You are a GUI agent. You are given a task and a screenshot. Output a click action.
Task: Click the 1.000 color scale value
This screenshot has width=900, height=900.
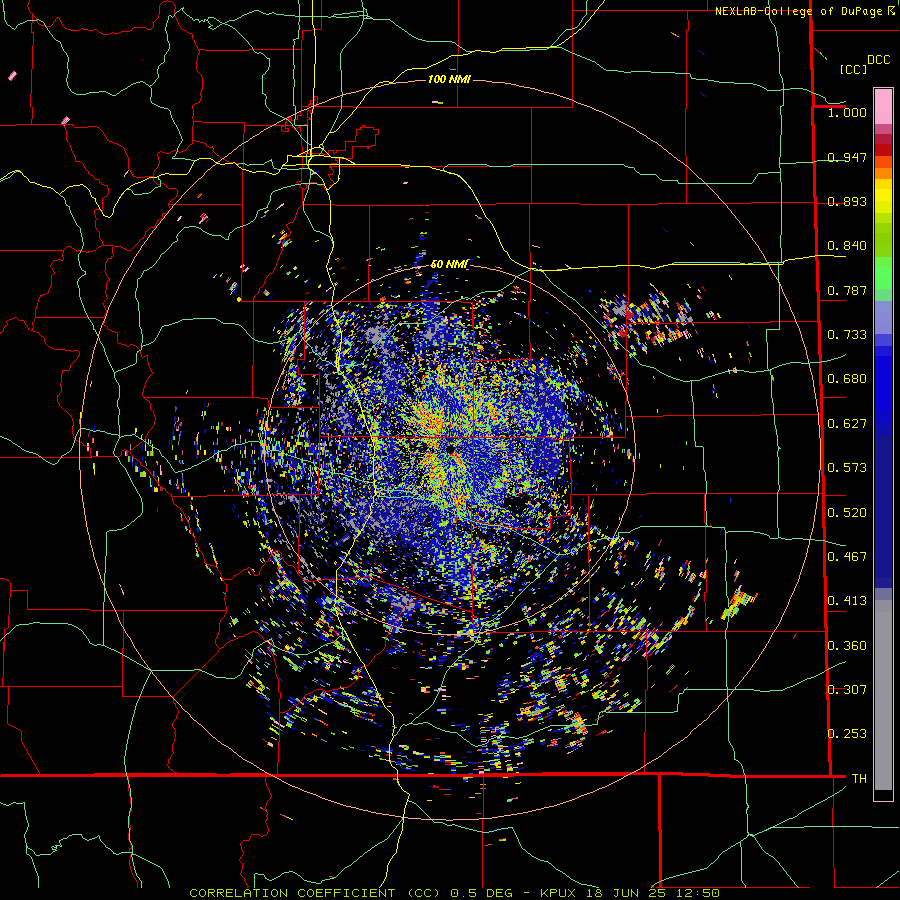tap(847, 112)
